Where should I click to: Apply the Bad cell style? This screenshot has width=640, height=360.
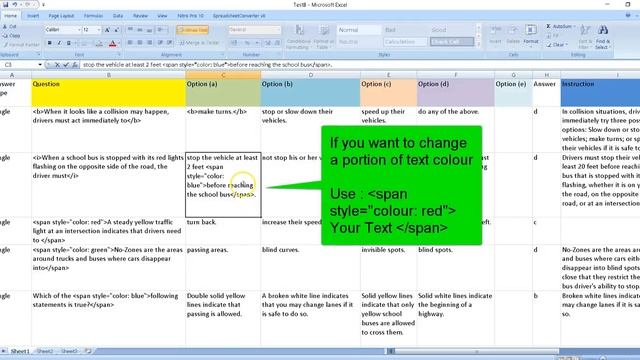404,30
